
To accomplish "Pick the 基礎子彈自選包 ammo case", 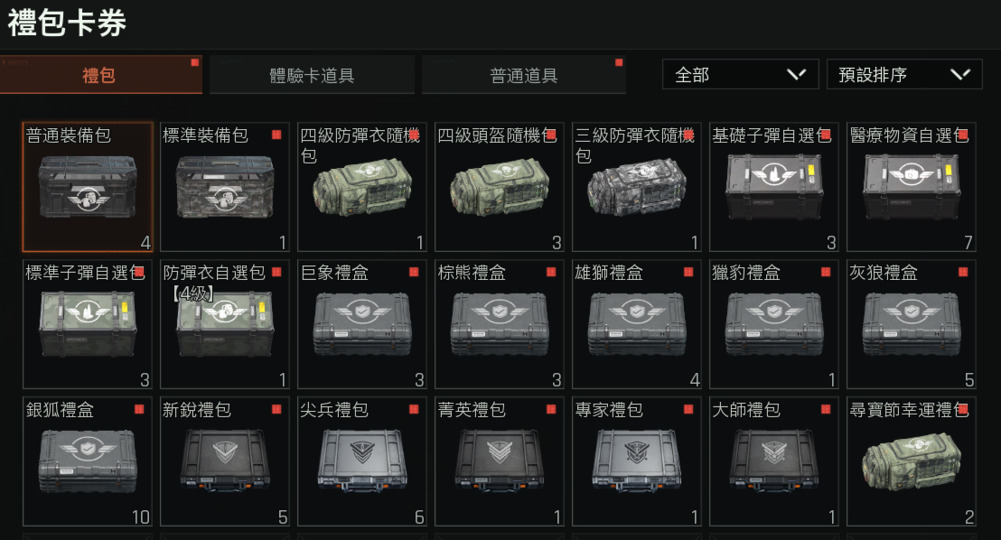I will point(774,187).
